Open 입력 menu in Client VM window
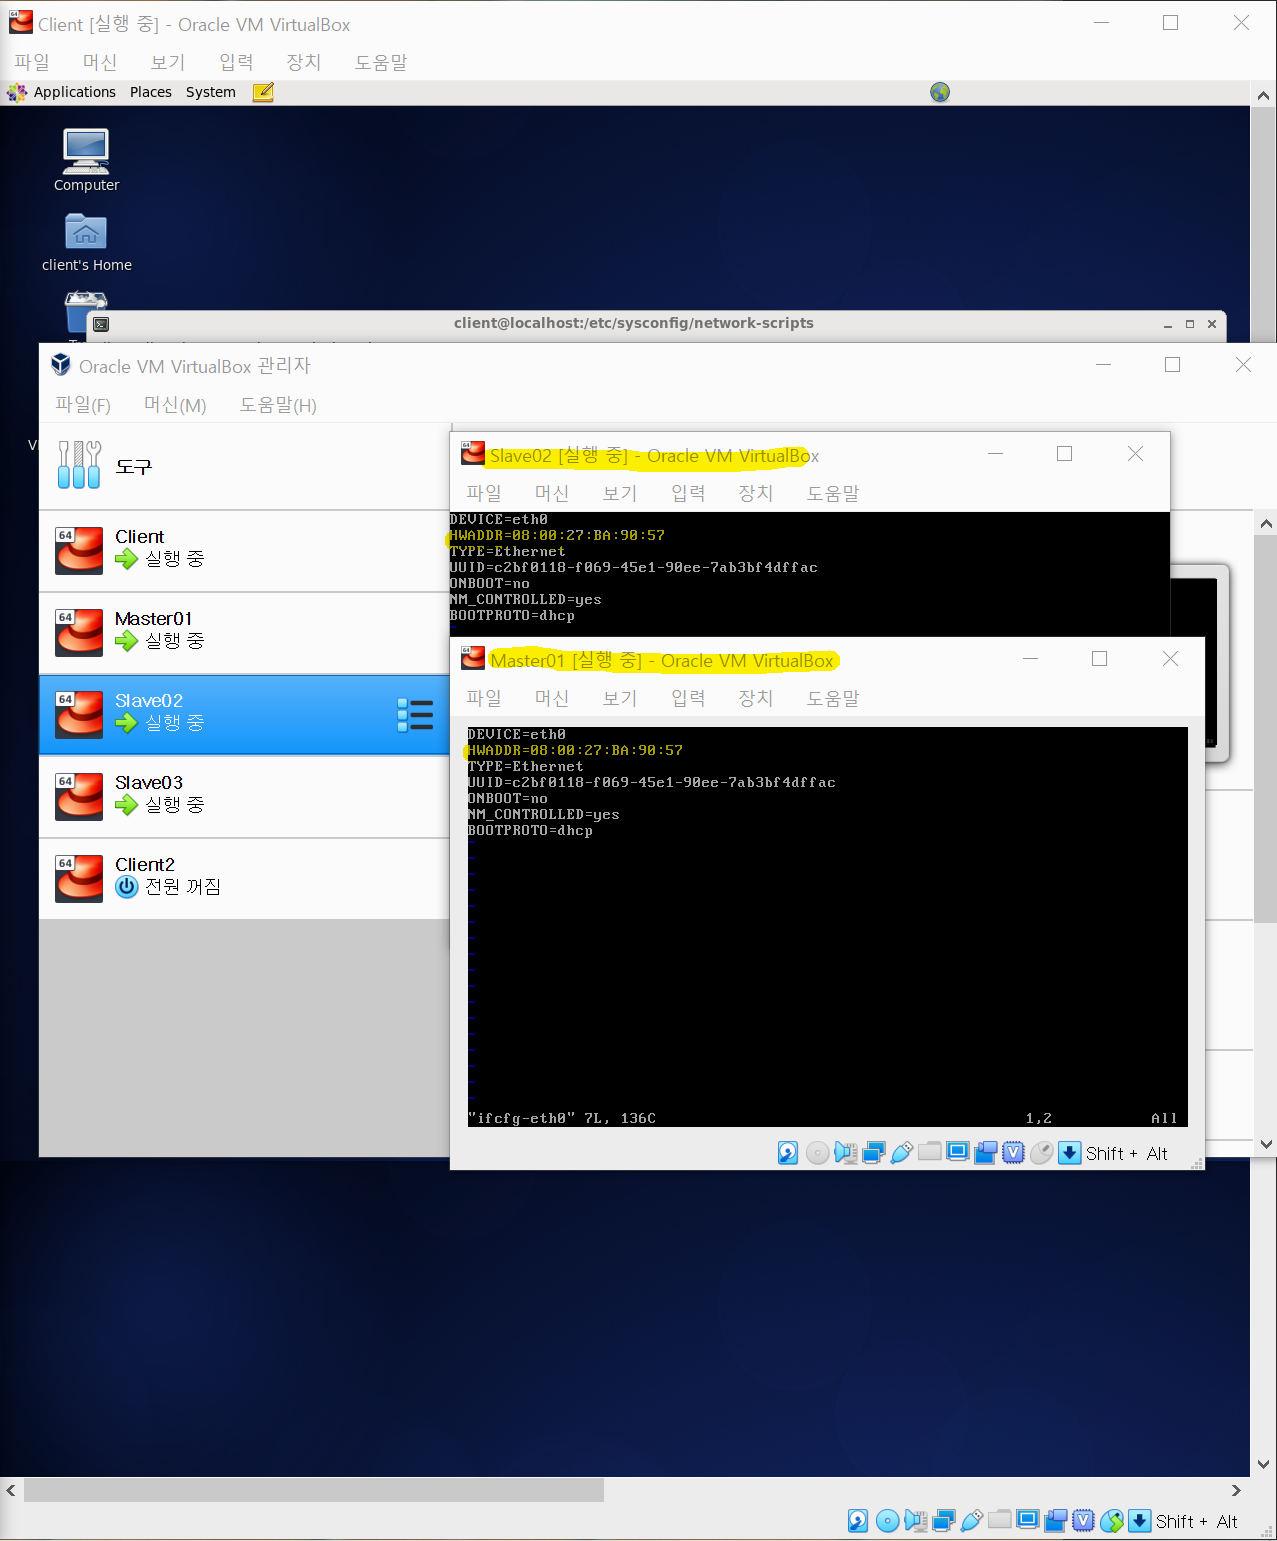This screenshot has width=1277, height=1541. pos(236,62)
